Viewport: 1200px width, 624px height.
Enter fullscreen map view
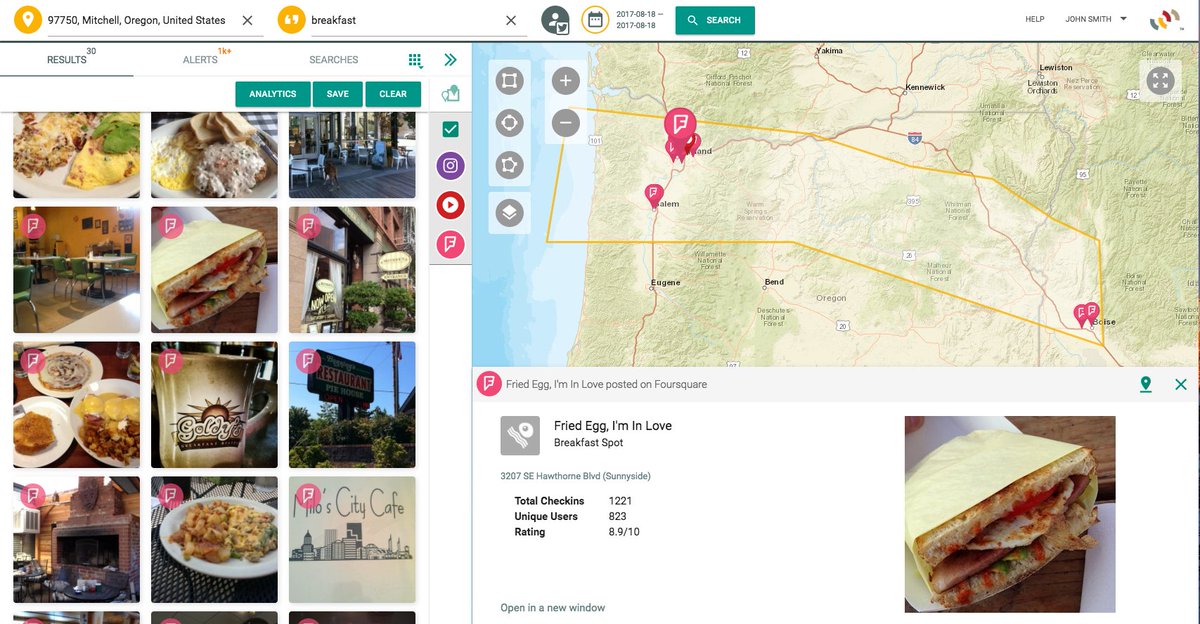(1160, 80)
